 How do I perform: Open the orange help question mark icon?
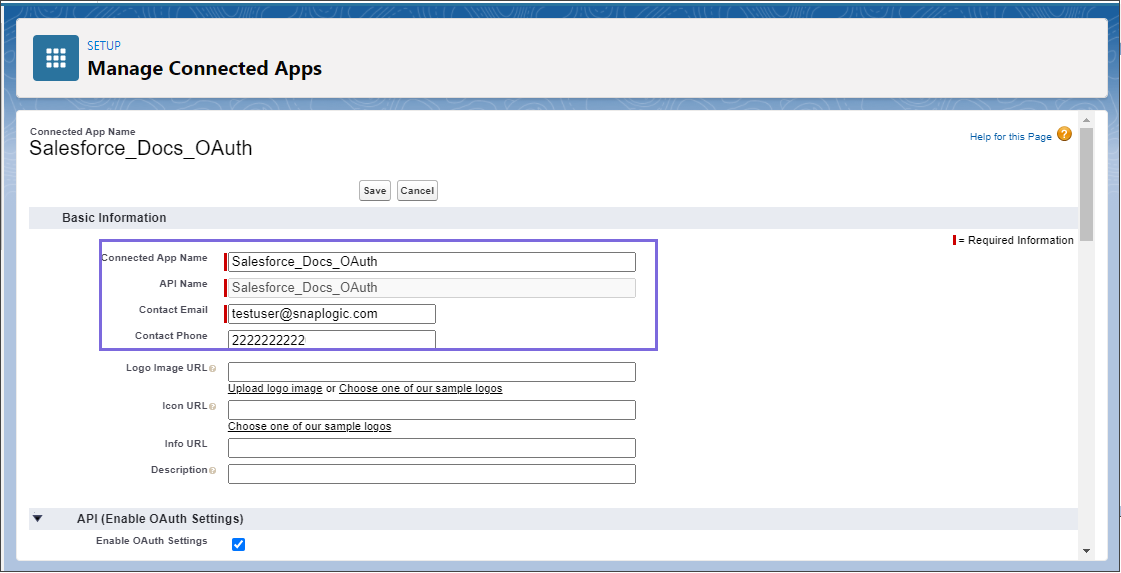point(1064,134)
